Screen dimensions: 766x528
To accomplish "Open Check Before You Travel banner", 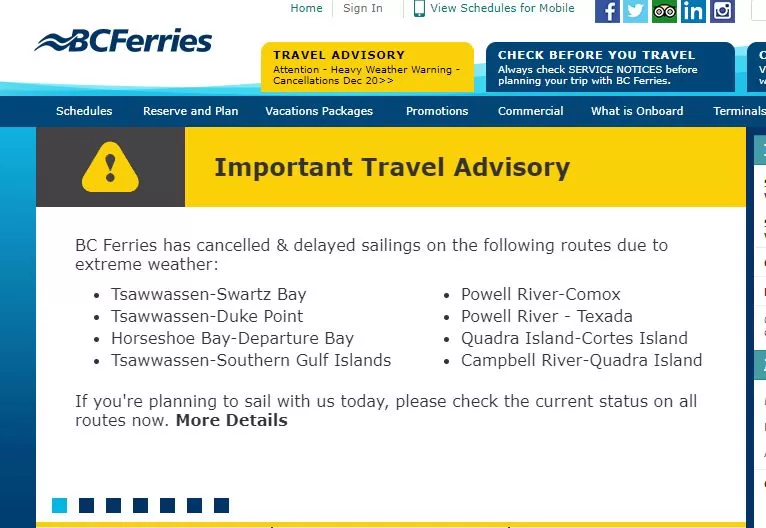I will pos(610,67).
